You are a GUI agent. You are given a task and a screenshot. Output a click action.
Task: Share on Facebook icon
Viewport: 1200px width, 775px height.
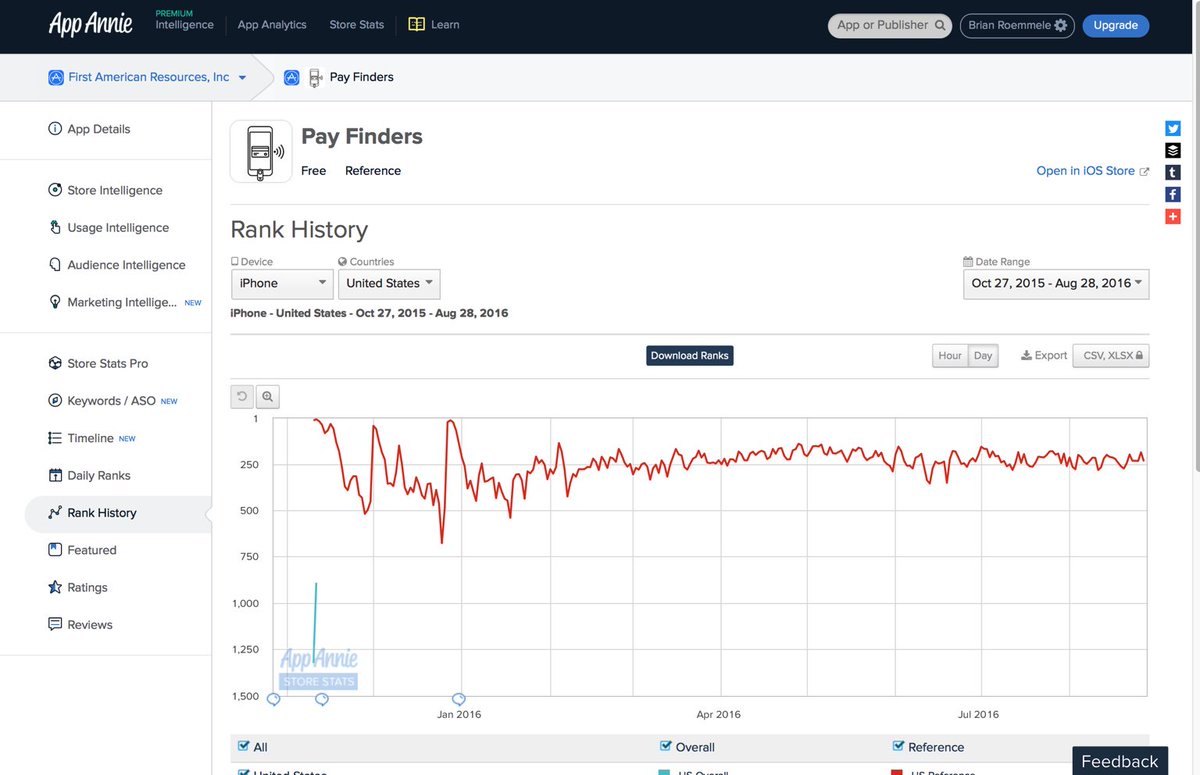click(1173, 194)
